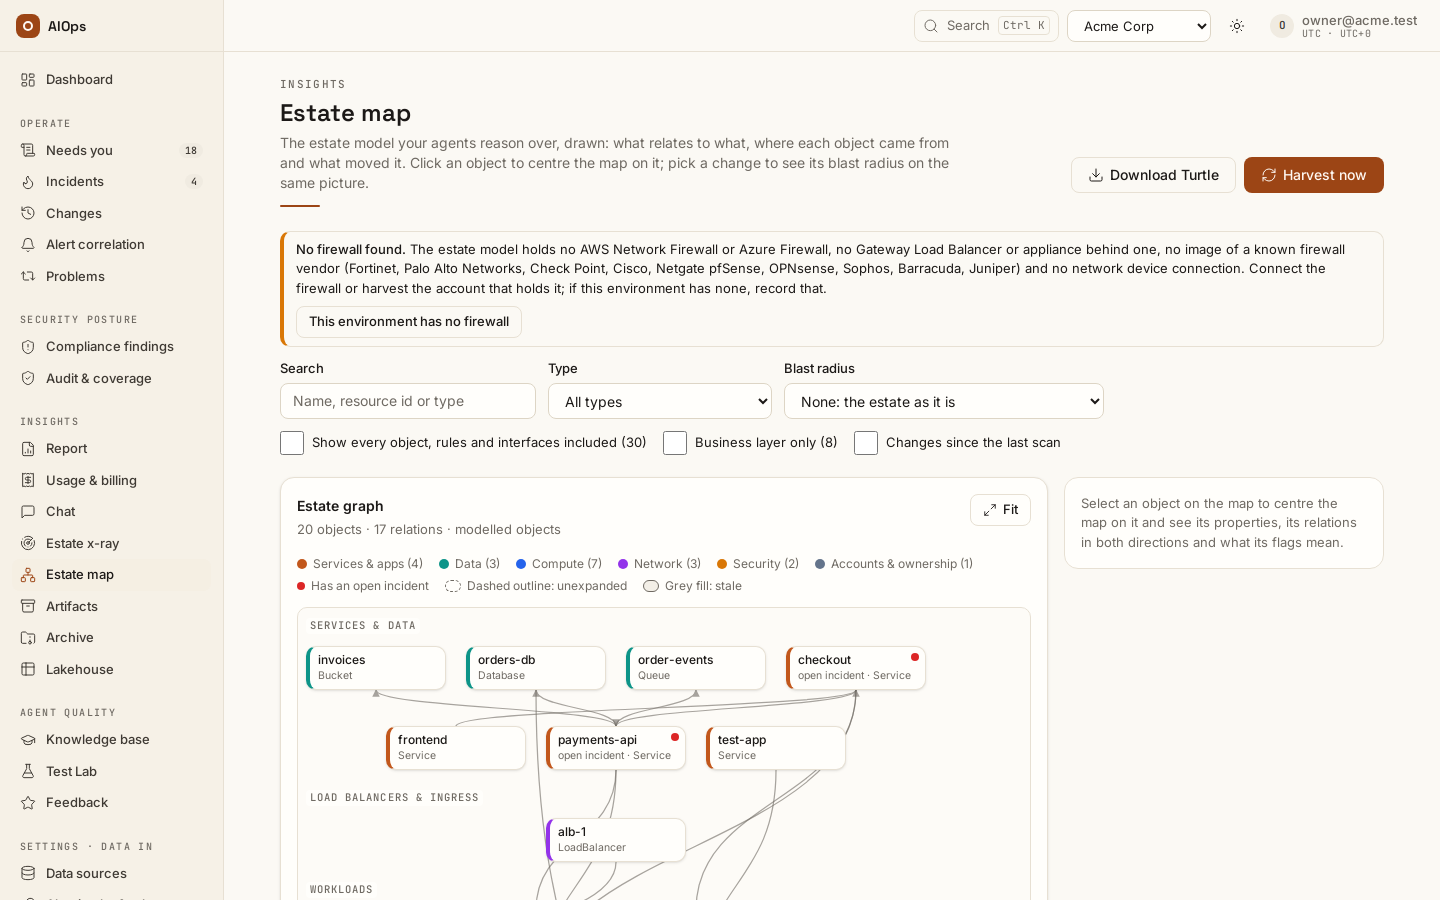Select the alb-1 LoadBalancer node

616,840
